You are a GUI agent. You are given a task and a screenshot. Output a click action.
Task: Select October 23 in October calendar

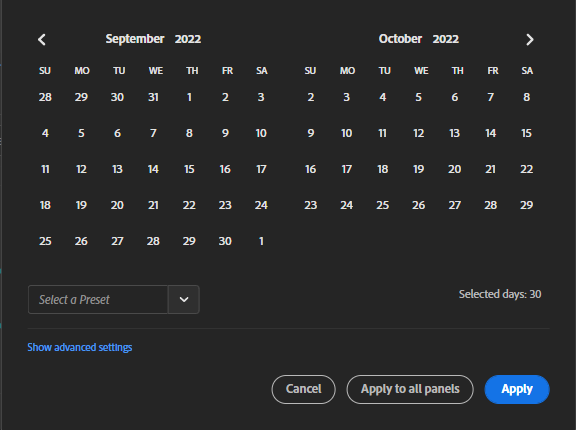tap(311, 205)
